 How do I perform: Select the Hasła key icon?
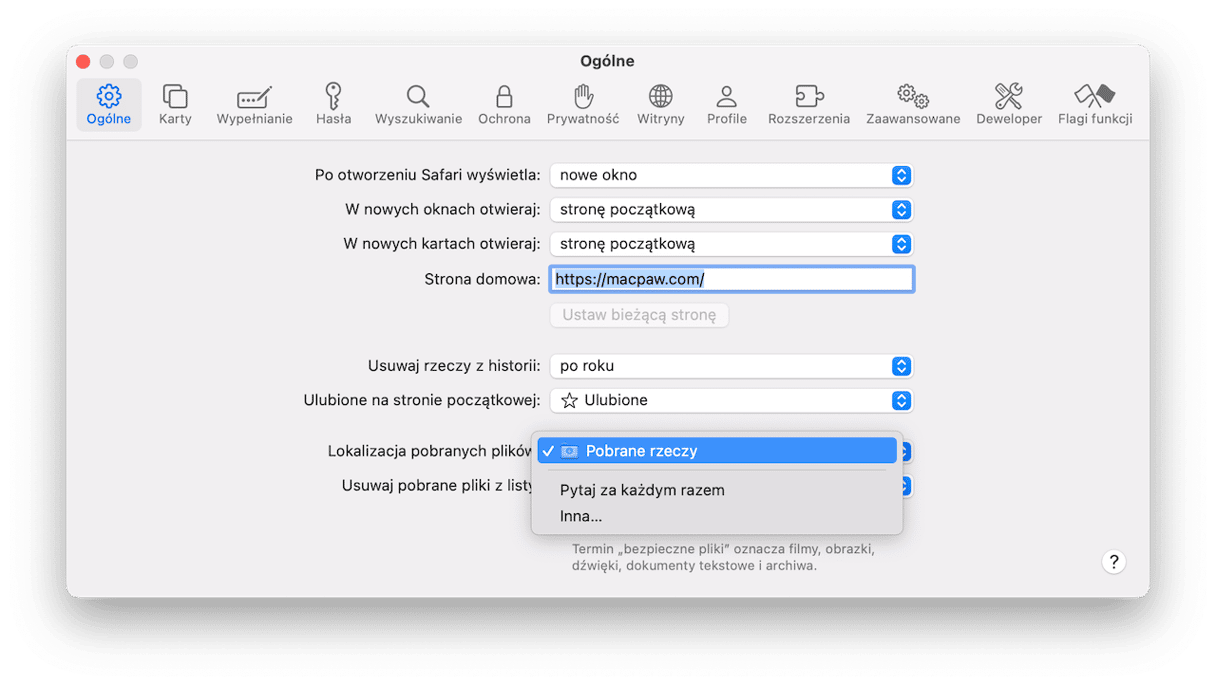333,105
